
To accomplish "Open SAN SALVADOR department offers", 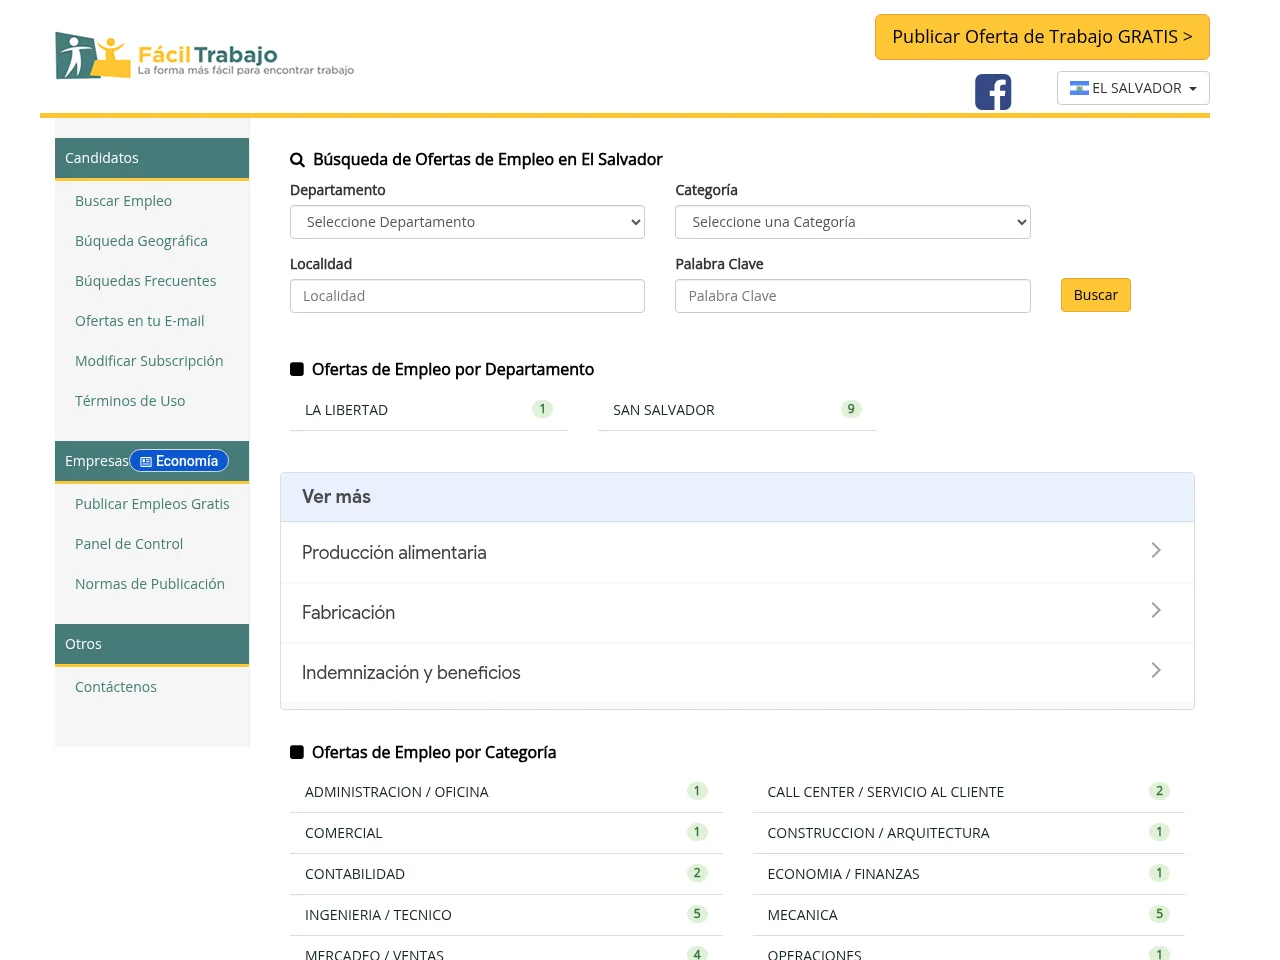I will 737,410.
